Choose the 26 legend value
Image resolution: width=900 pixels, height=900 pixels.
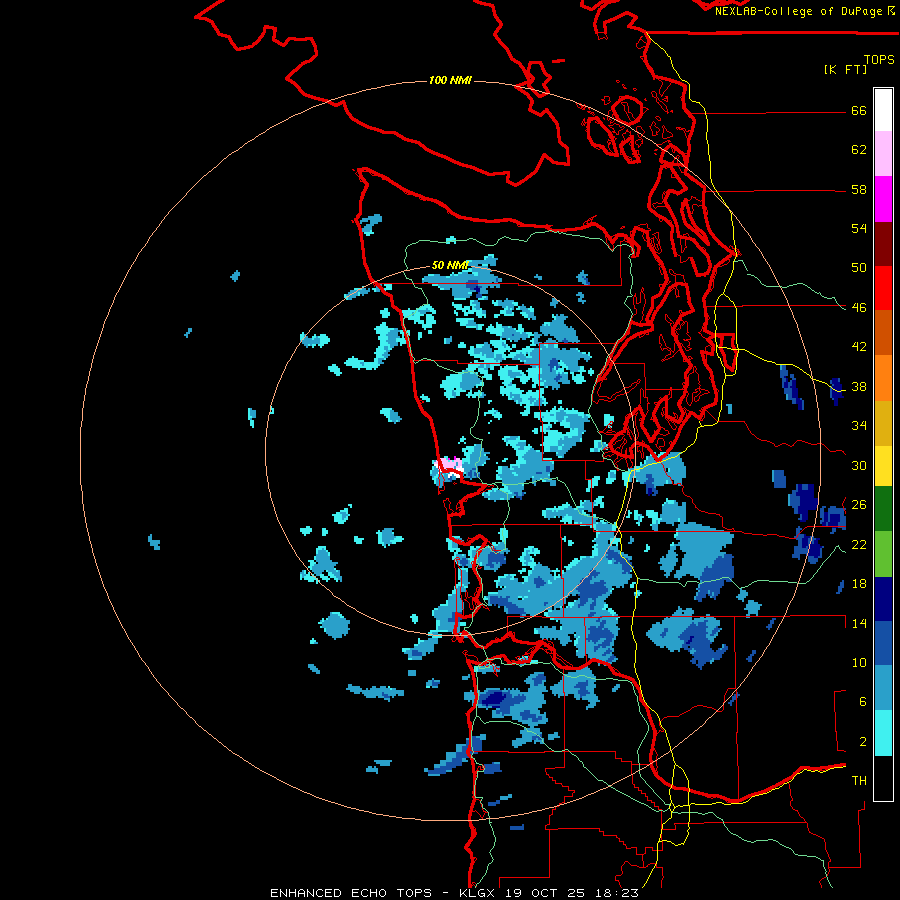[x=859, y=505]
